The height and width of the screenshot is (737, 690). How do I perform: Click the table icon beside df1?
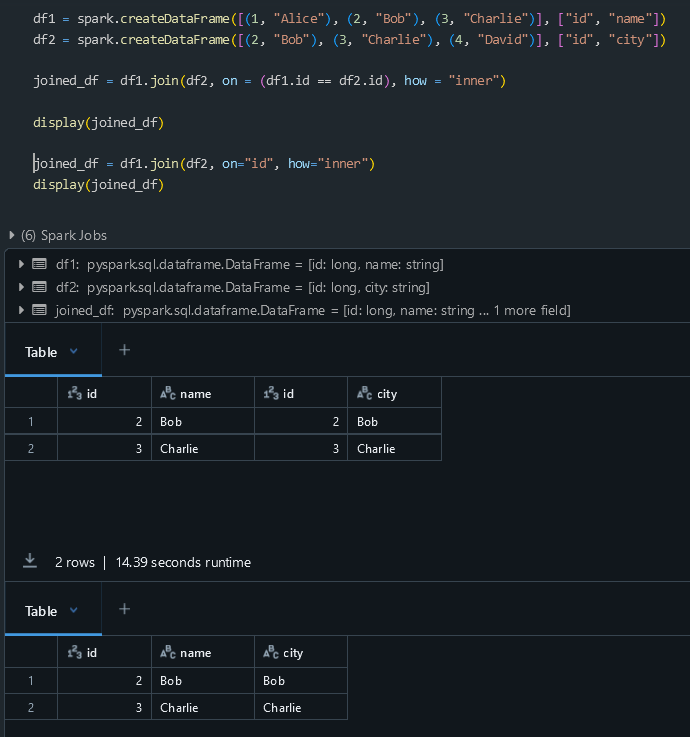[39, 264]
